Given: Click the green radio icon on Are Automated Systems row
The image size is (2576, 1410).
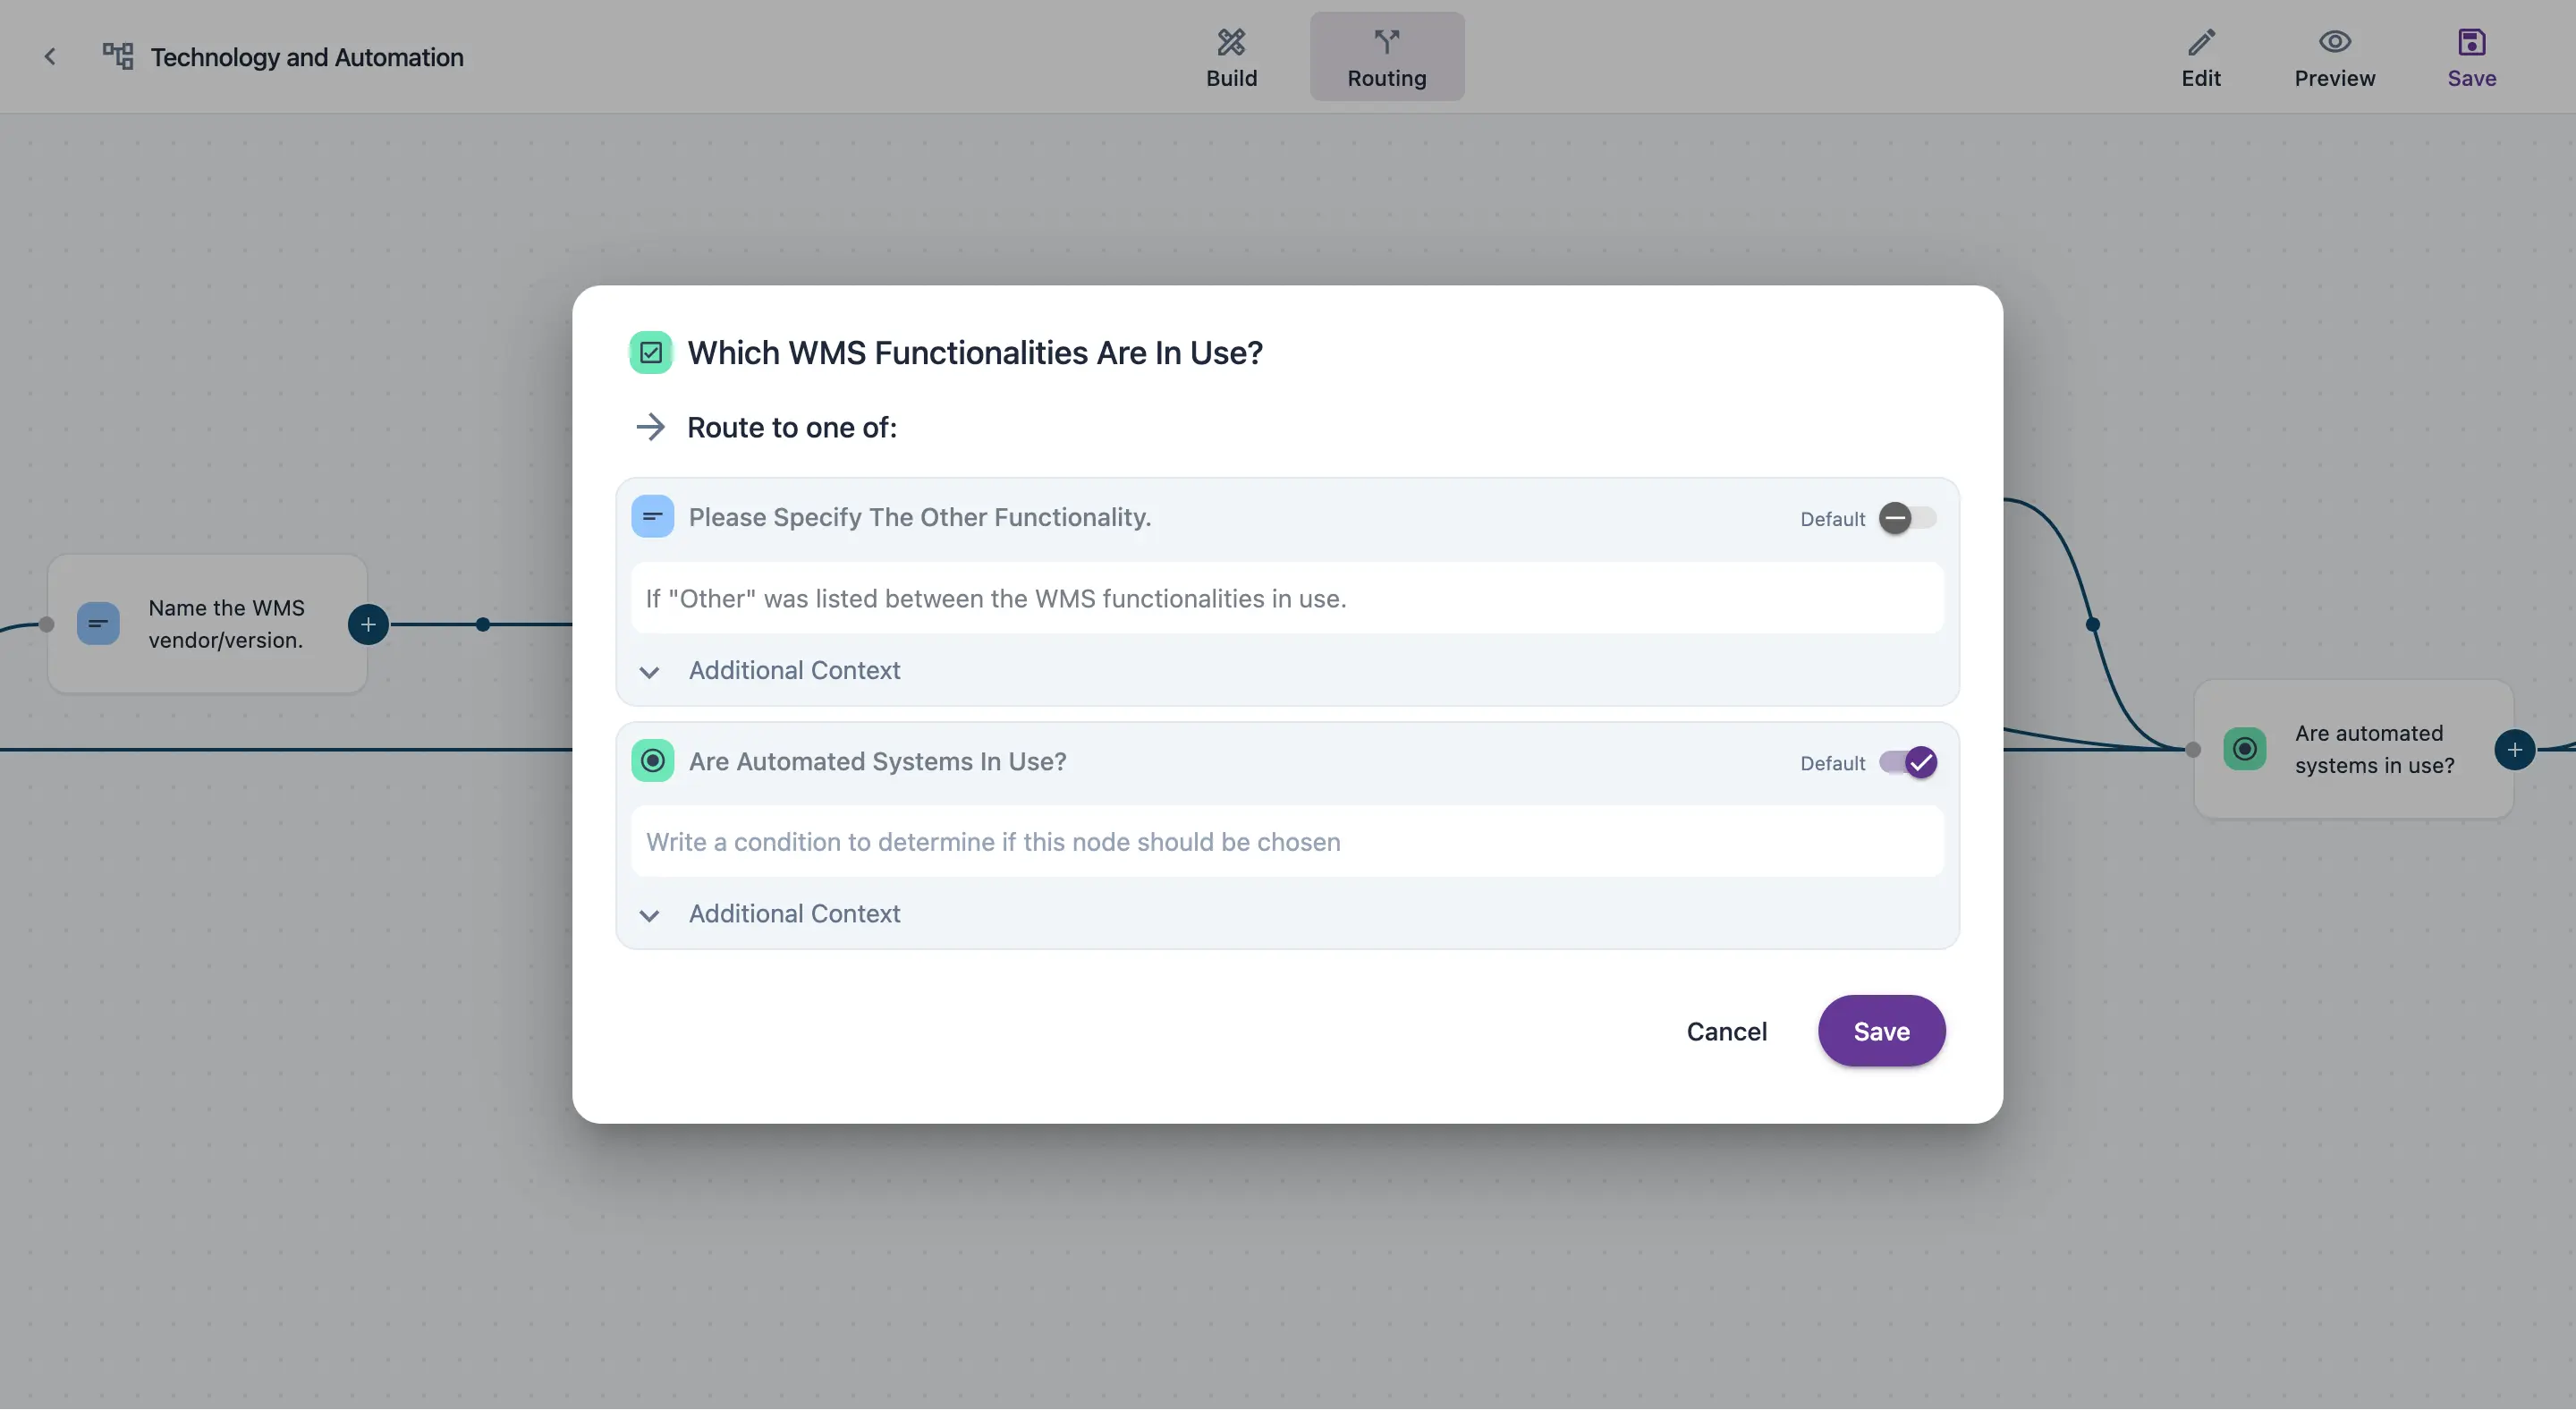Looking at the screenshot, I should (653, 761).
